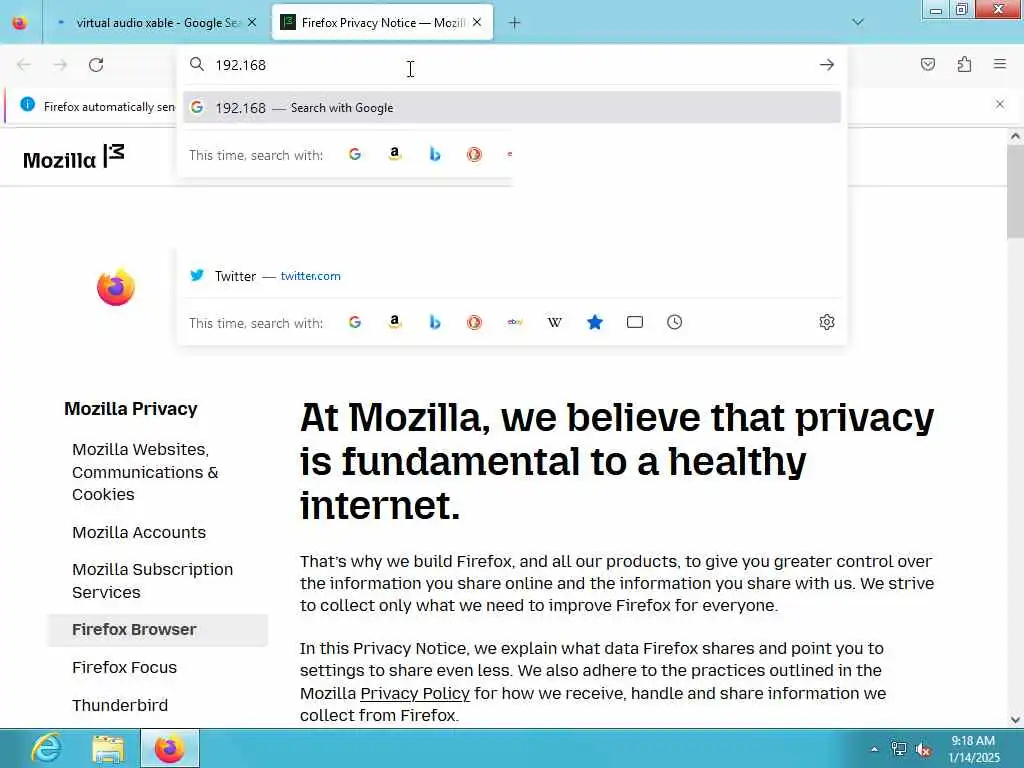Search with Wikipedia icon

[554, 322]
